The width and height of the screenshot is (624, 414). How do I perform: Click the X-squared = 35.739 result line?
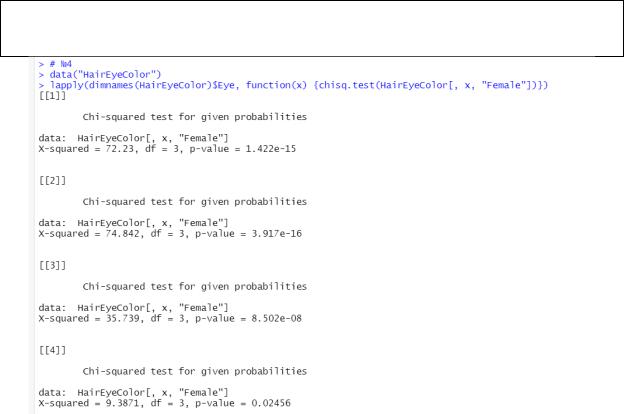[x=170, y=318]
